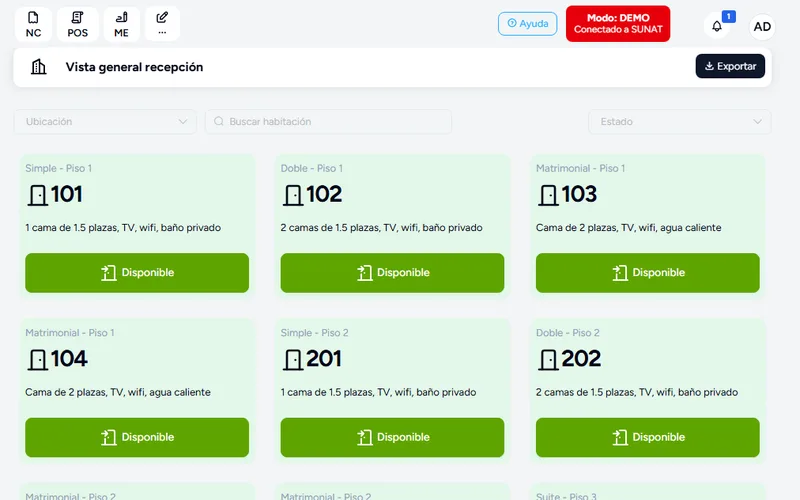Click the room 201 amenities description
800x500 pixels.
pos(378,392)
